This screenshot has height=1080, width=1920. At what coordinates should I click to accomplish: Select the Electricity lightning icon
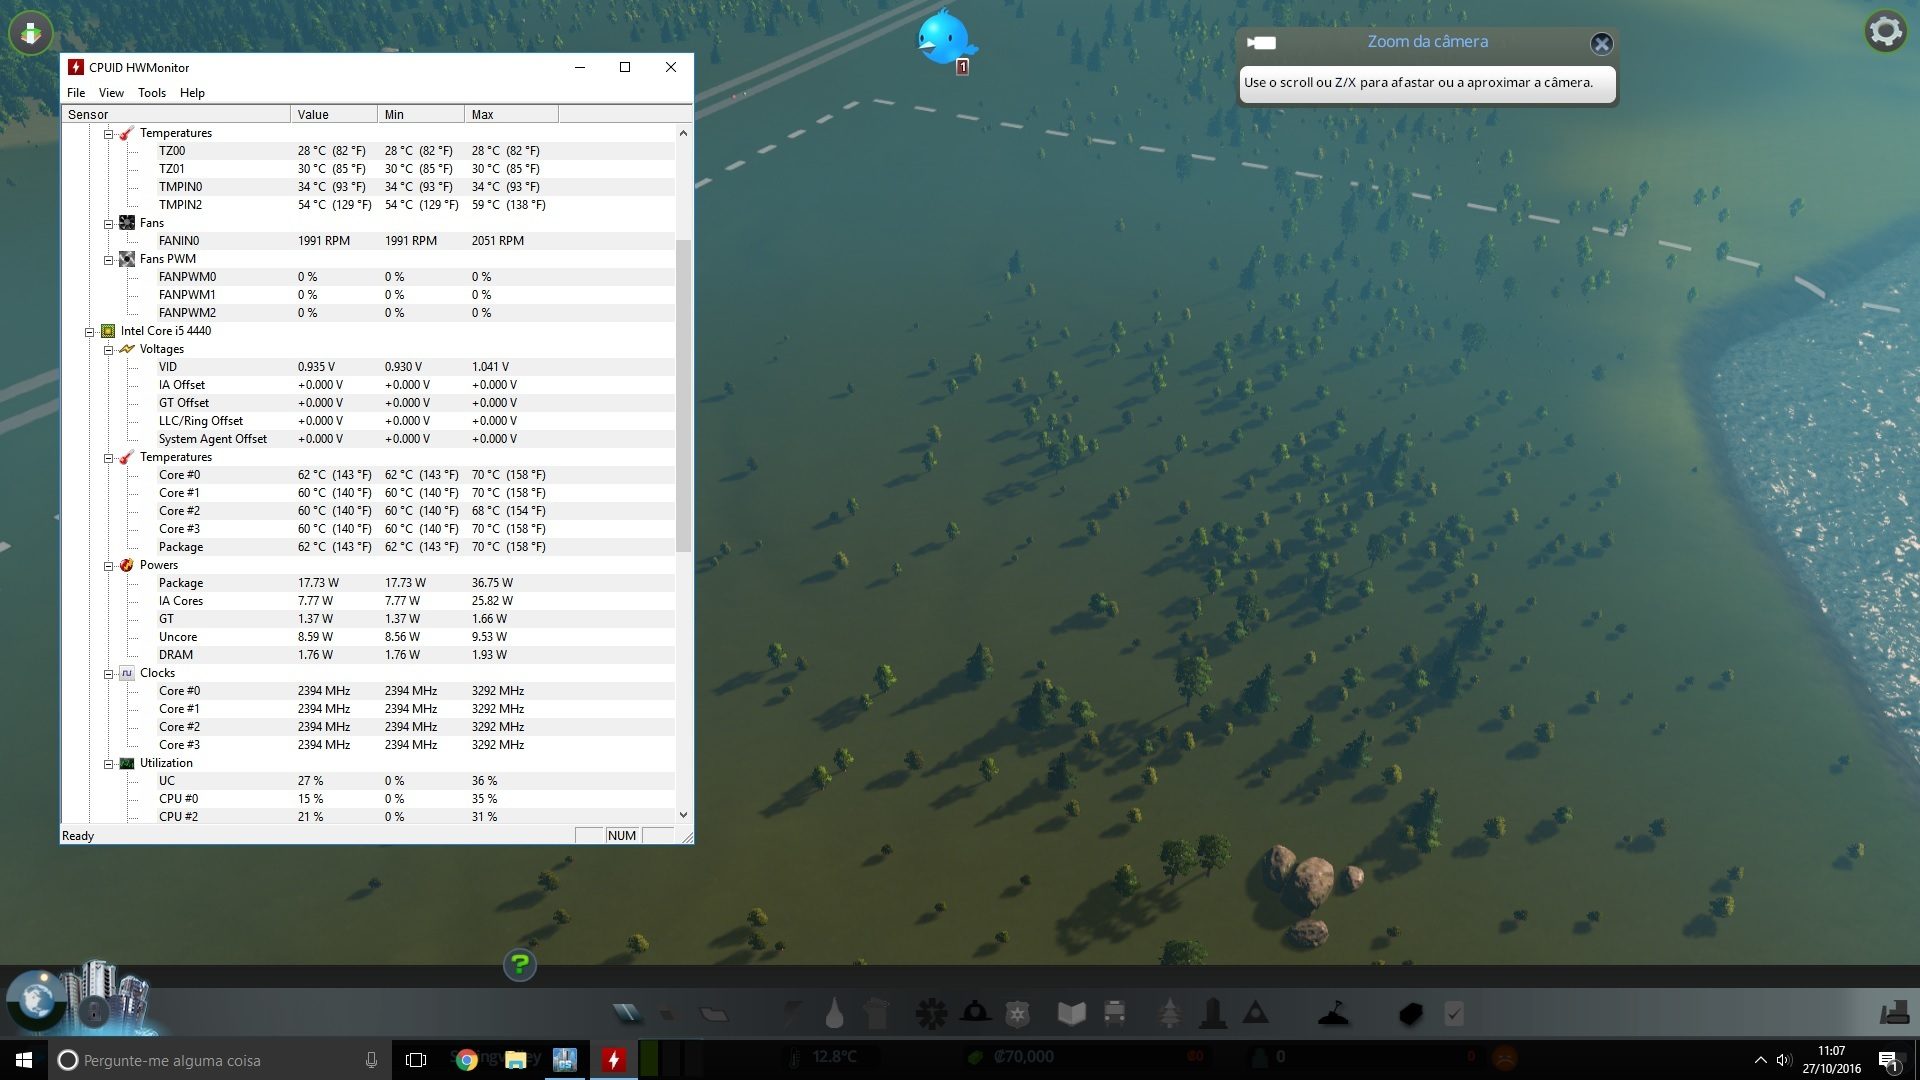point(793,1014)
